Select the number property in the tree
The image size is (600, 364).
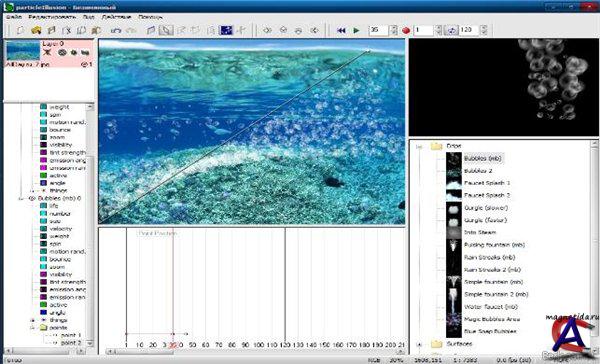(60, 214)
